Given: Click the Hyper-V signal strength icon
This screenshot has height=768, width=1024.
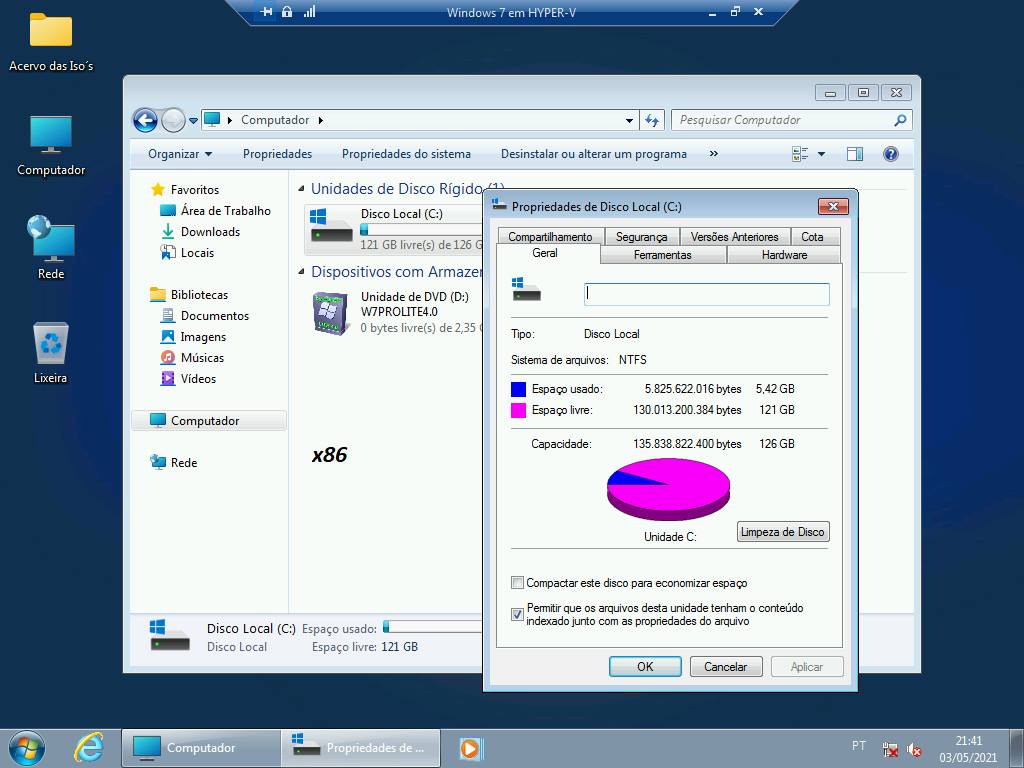Looking at the screenshot, I should pos(310,12).
